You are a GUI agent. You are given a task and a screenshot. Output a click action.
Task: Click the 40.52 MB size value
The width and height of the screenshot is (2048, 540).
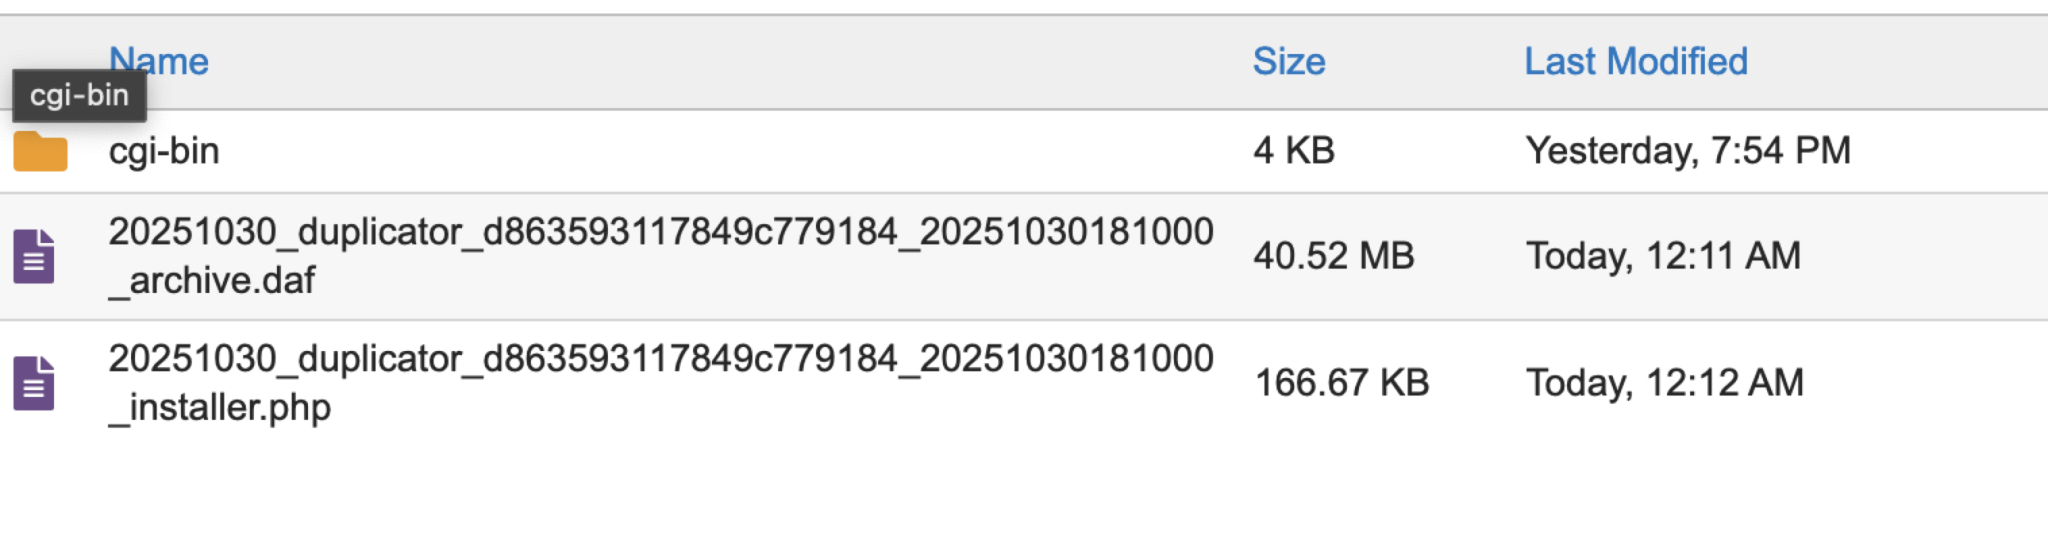(1333, 256)
